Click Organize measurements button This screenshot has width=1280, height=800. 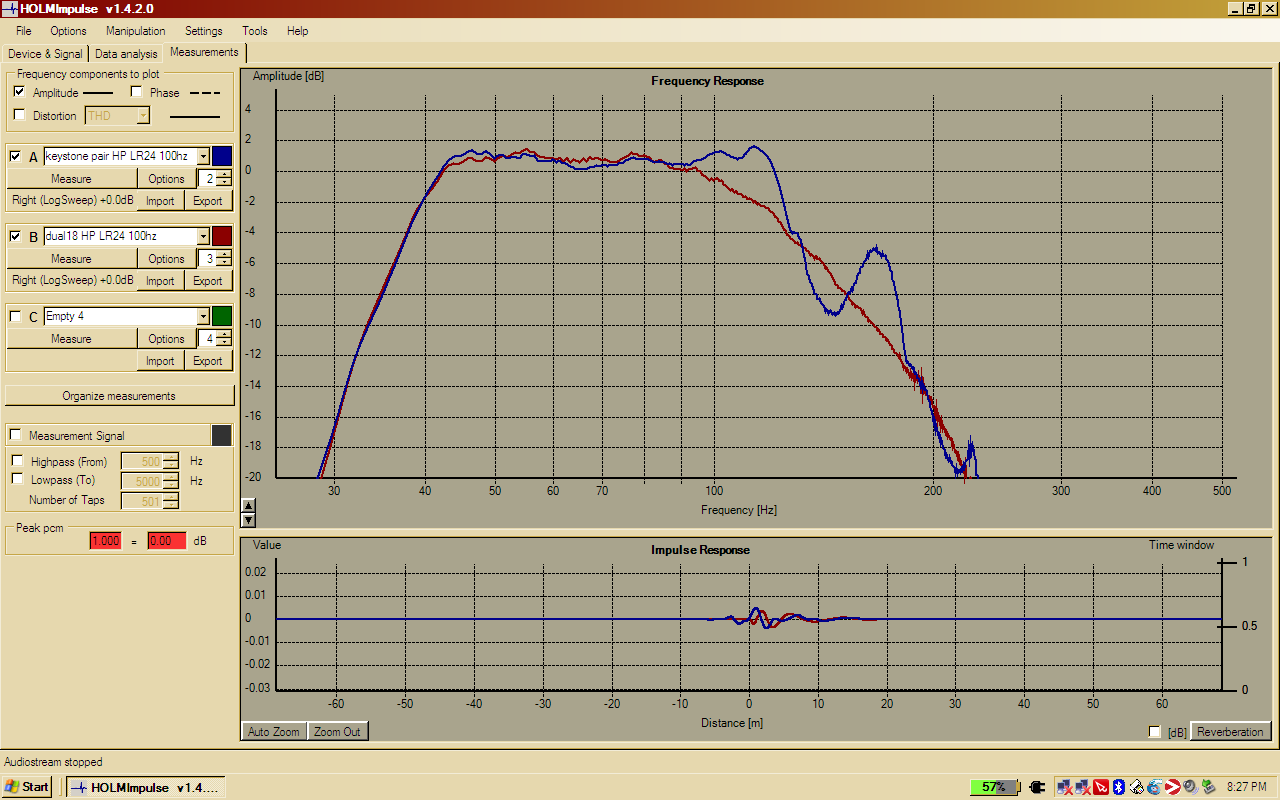pos(119,396)
